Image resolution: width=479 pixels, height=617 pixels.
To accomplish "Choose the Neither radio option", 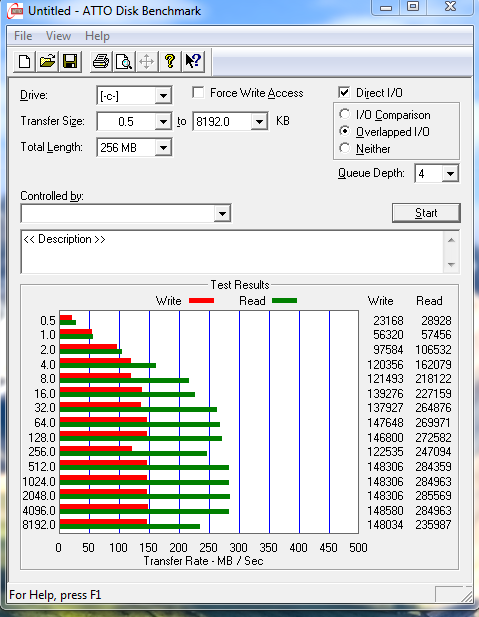I will [x=344, y=148].
